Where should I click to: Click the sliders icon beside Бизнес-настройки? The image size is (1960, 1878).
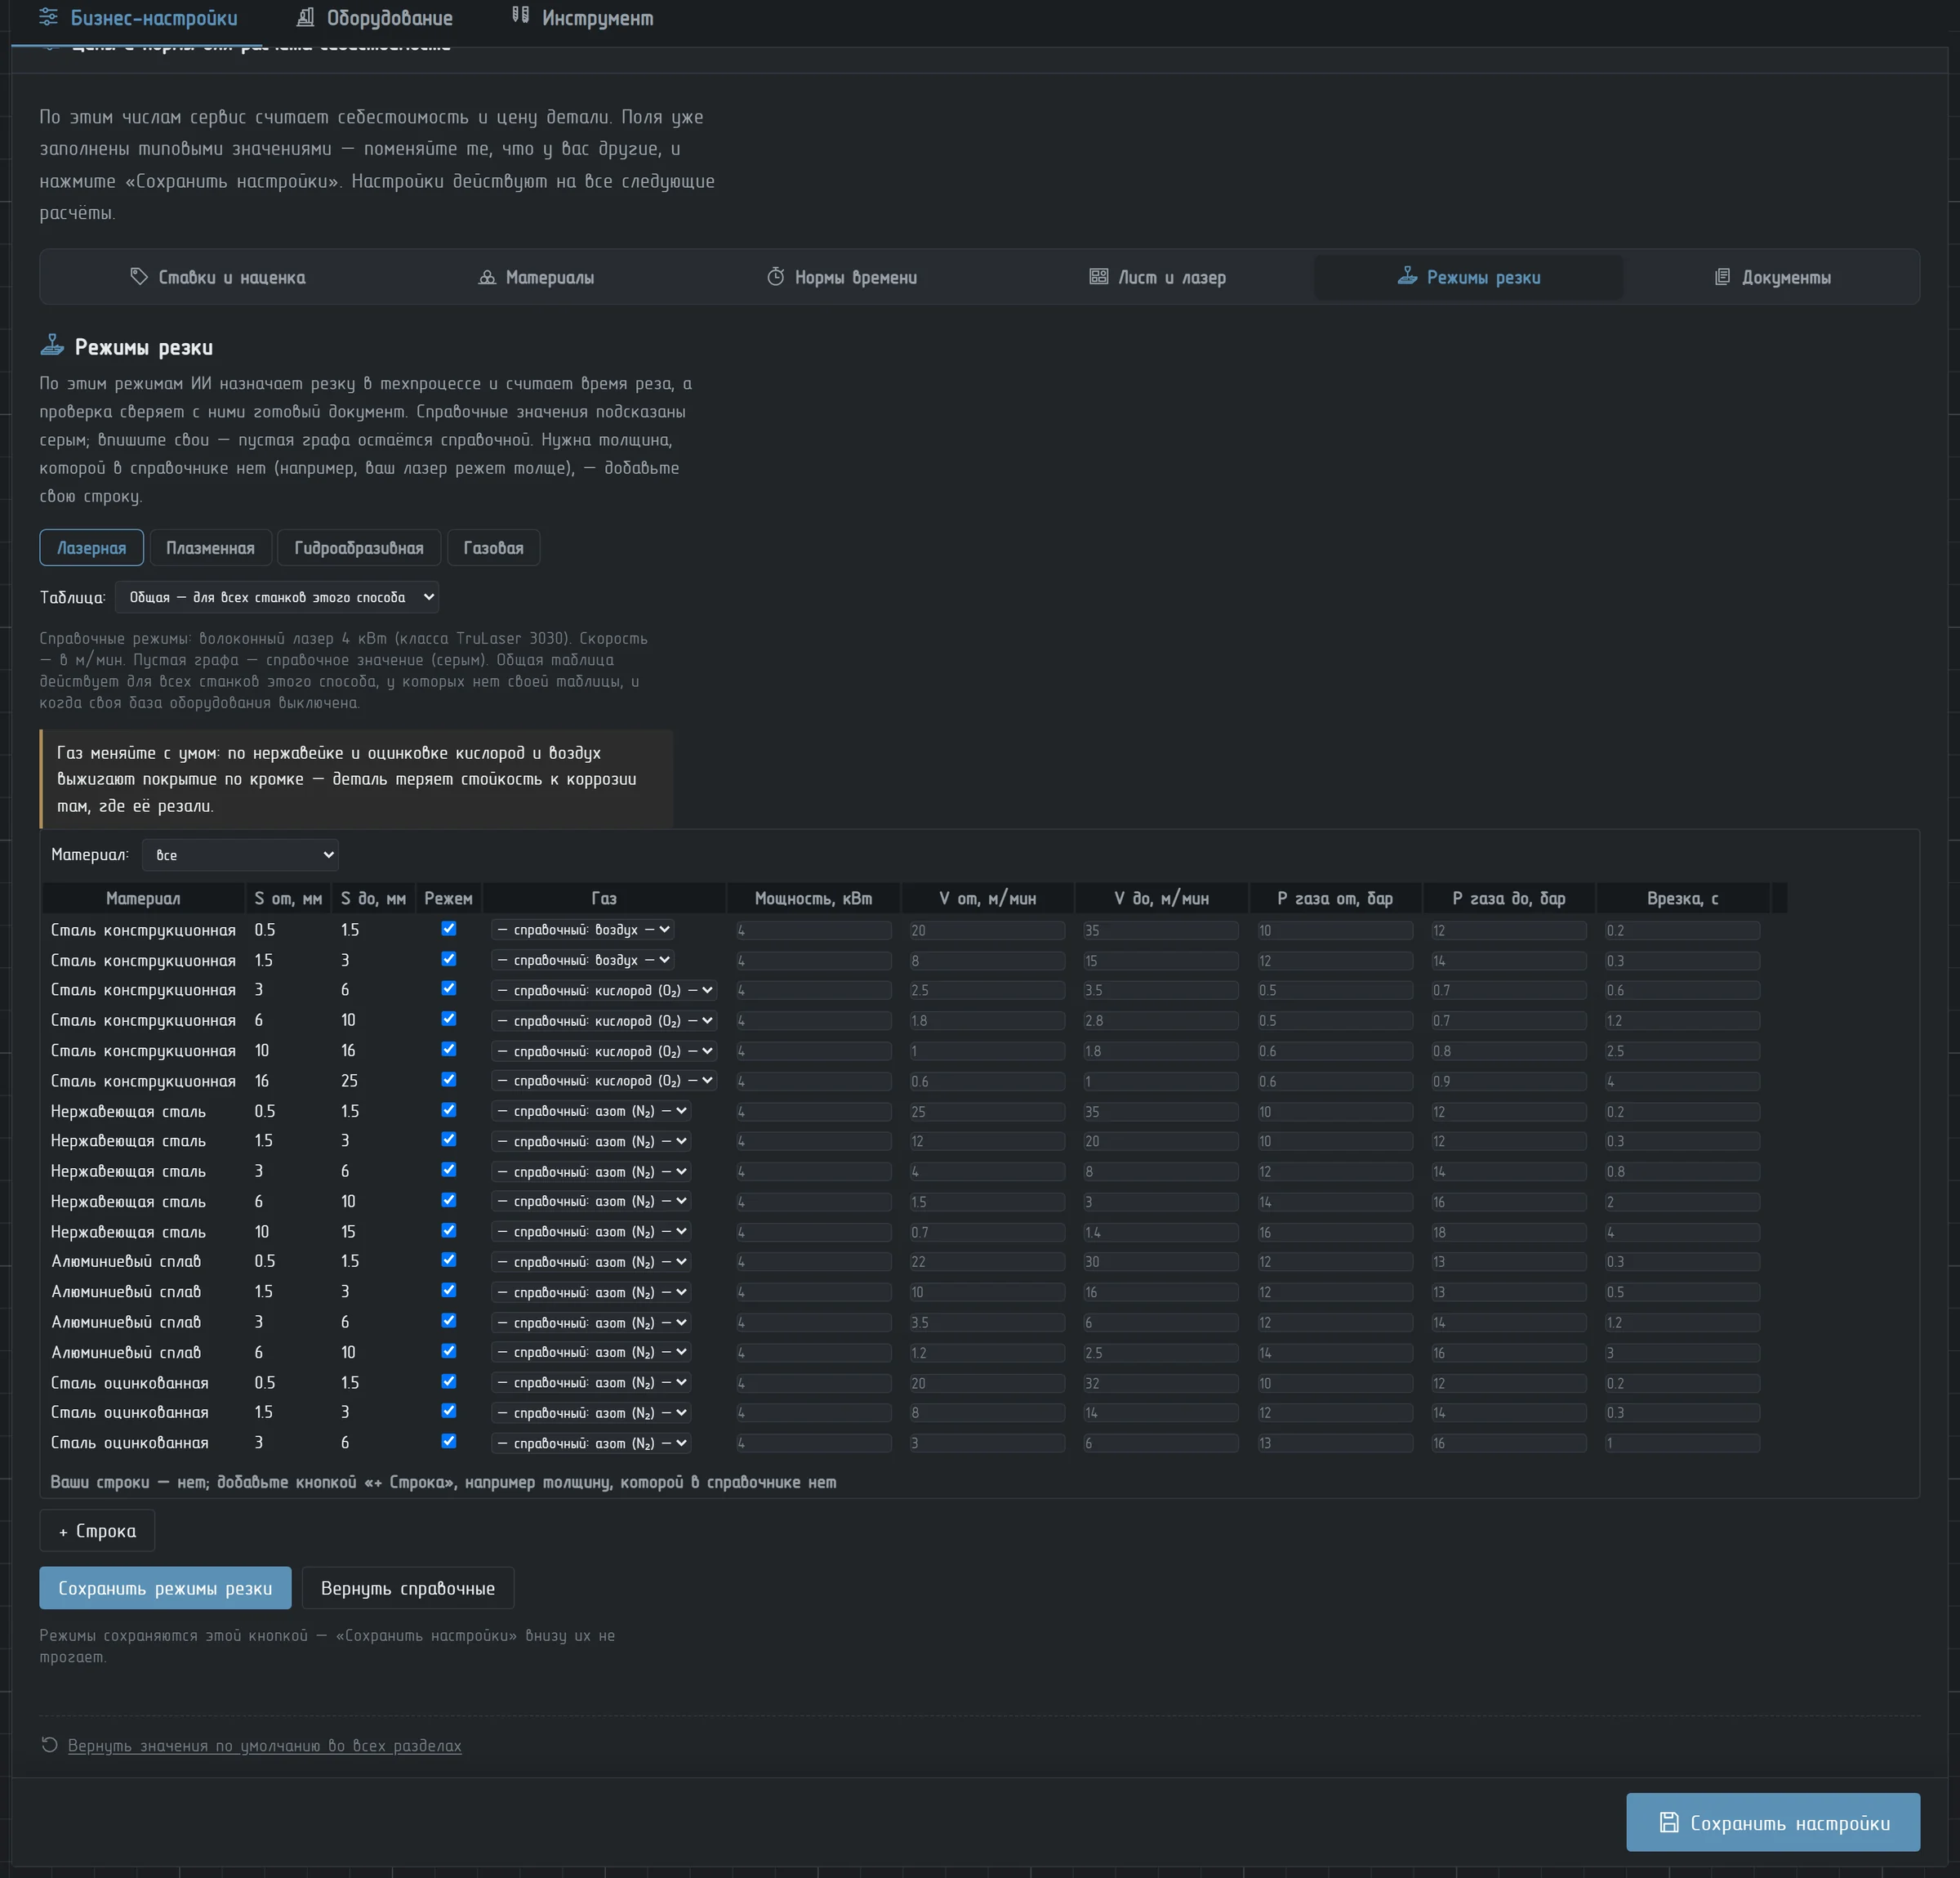pos(48,17)
